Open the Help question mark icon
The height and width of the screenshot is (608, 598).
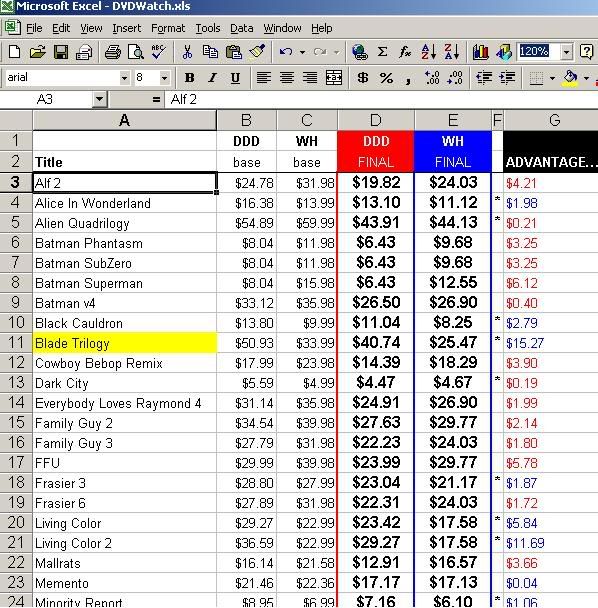click(x=586, y=52)
